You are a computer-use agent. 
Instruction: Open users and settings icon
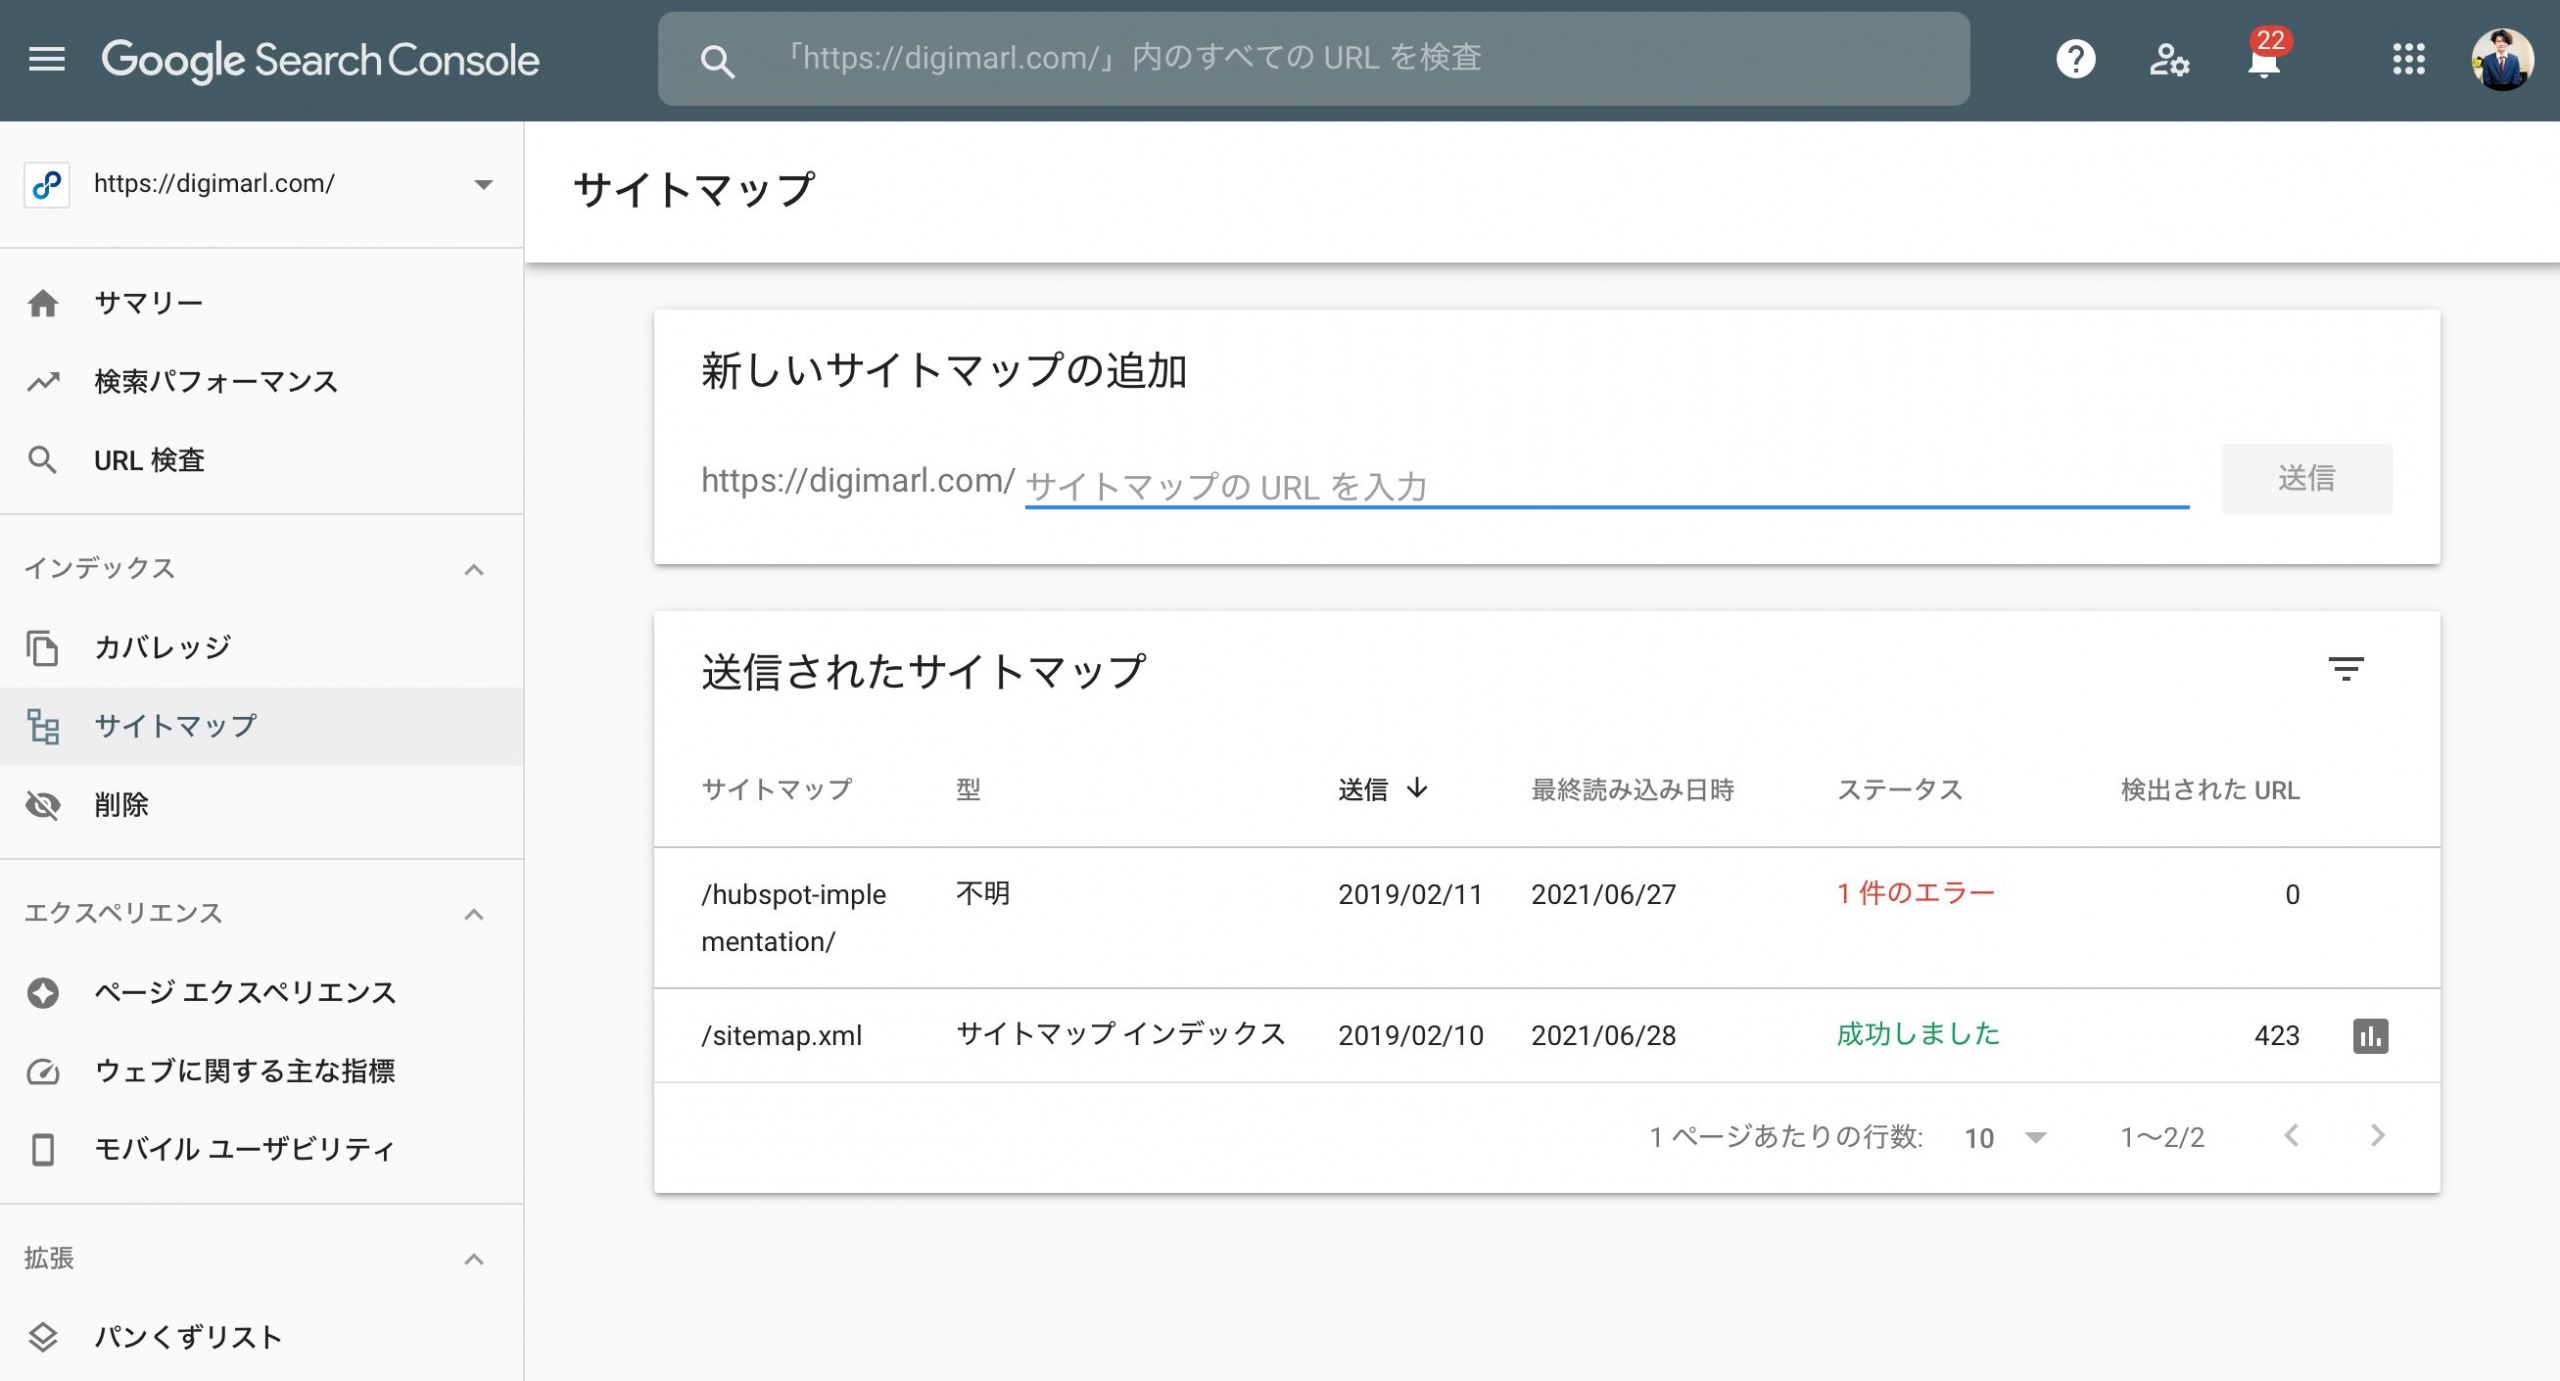tap(2169, 59)
